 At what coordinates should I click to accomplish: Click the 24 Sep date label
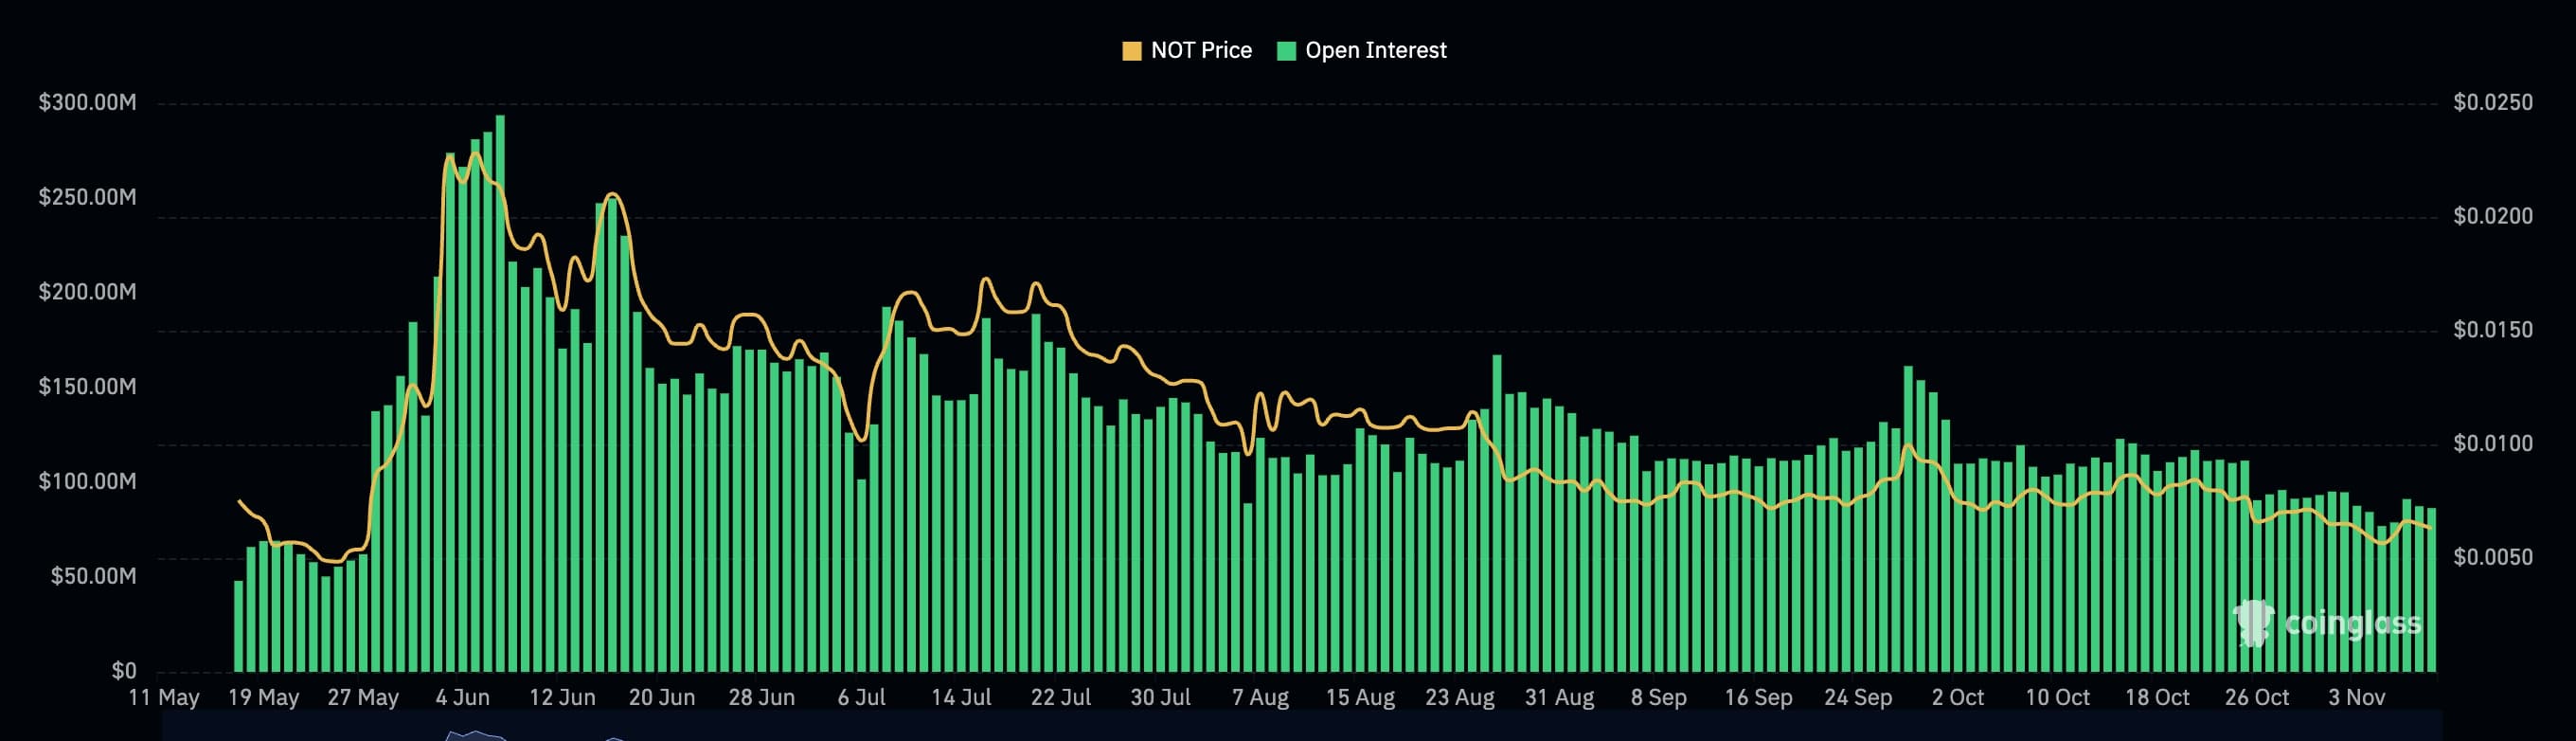click(x=1858, y=698)
